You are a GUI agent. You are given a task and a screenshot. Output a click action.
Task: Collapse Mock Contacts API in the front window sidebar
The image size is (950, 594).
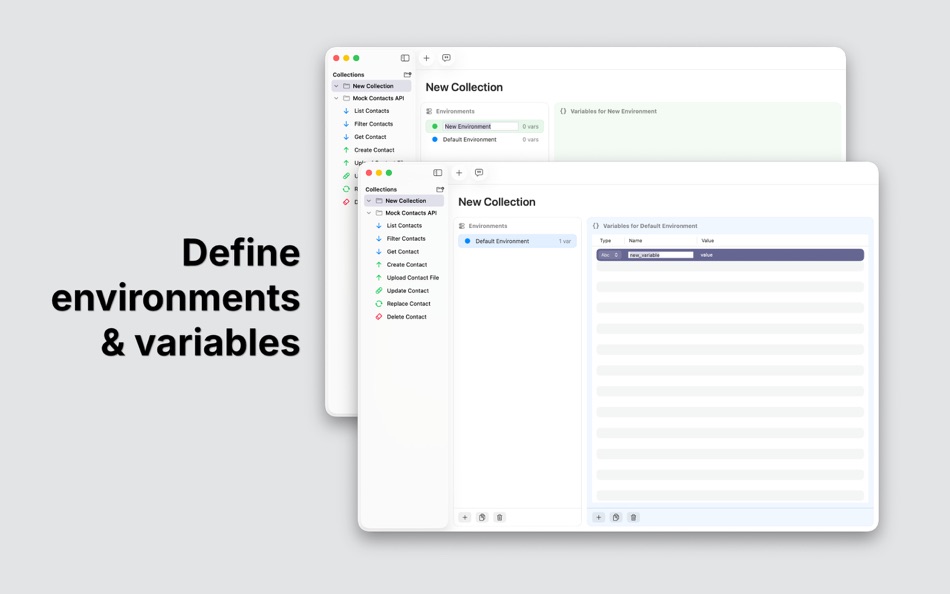tap(368, 213)
